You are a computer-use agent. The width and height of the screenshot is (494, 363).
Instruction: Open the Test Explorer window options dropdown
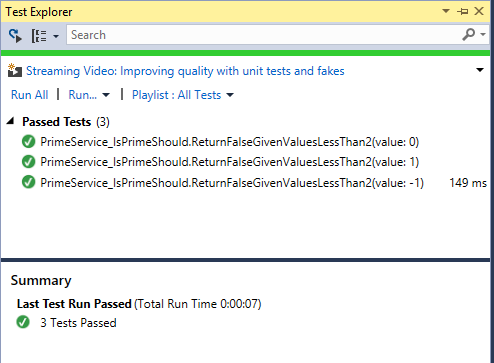(x=446, y=11)
